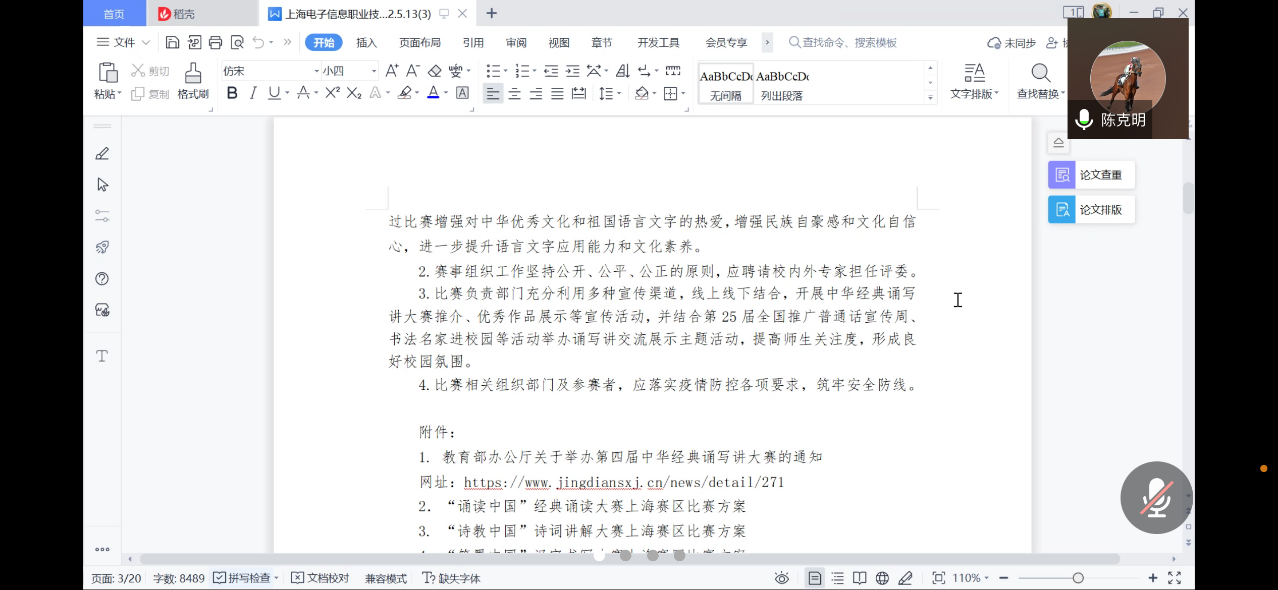This screenshot has height=590, width=1278.
Task: Click the zoom slider handle in status bar
Action: 1078,578
